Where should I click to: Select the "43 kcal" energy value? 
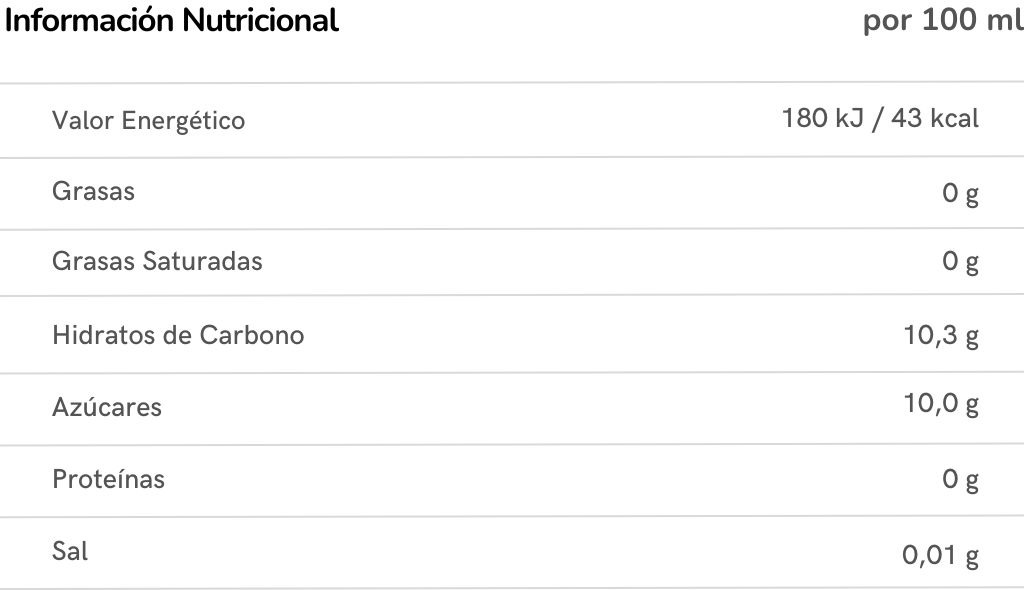(934, 118)
